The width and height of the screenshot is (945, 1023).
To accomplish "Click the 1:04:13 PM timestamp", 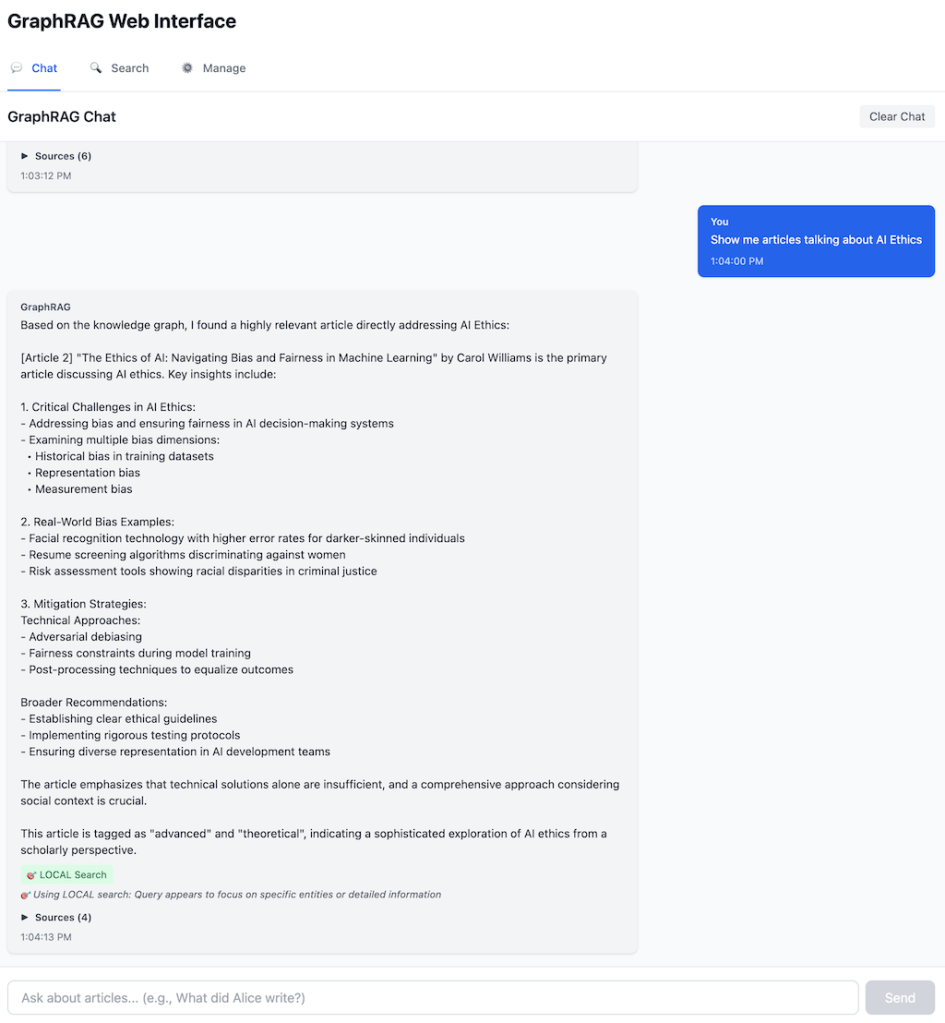I will click(46, 937).
